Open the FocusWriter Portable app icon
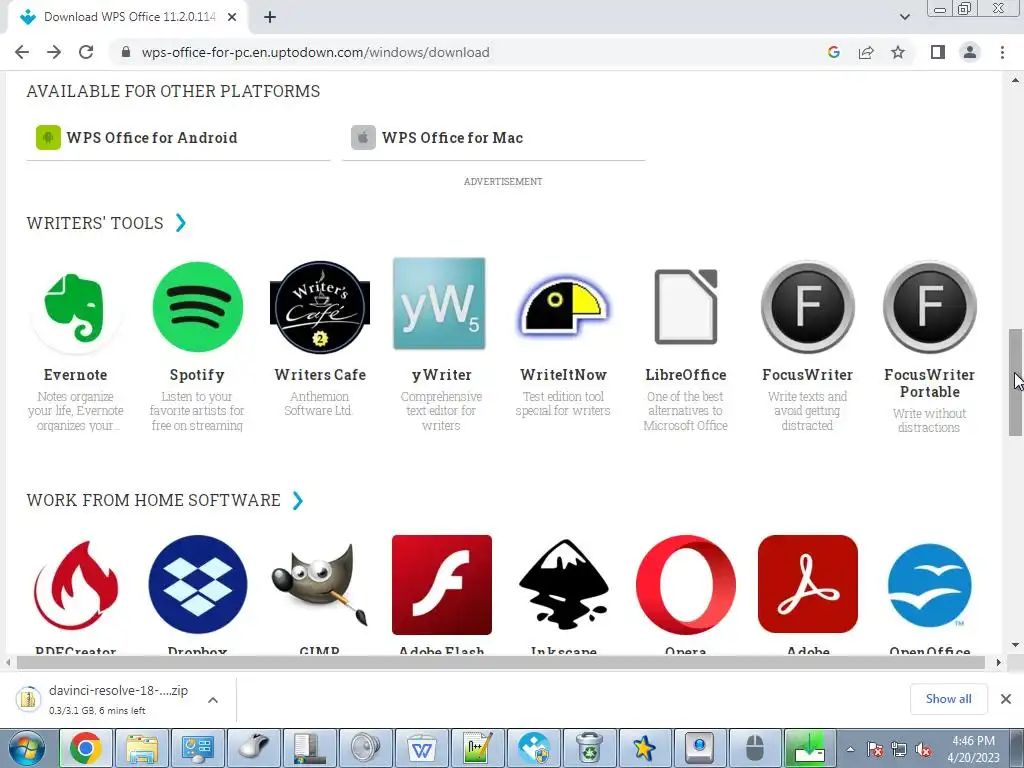 pyautogui.click(x=929, y=306)
